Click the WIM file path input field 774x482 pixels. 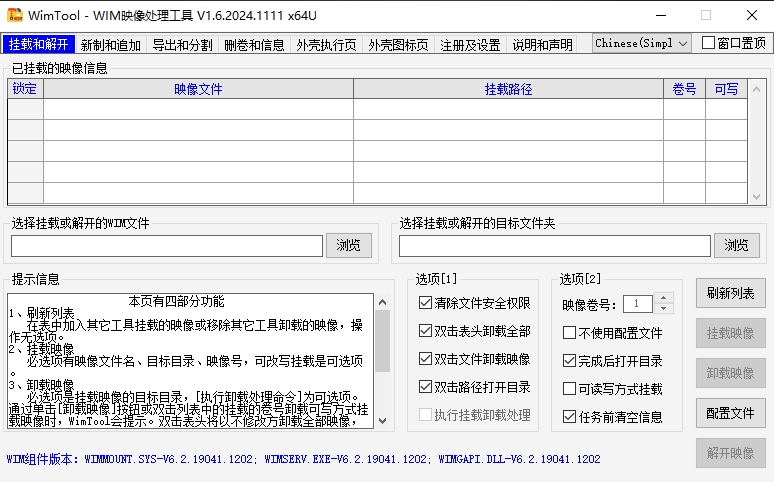click(x=167, y=245)
